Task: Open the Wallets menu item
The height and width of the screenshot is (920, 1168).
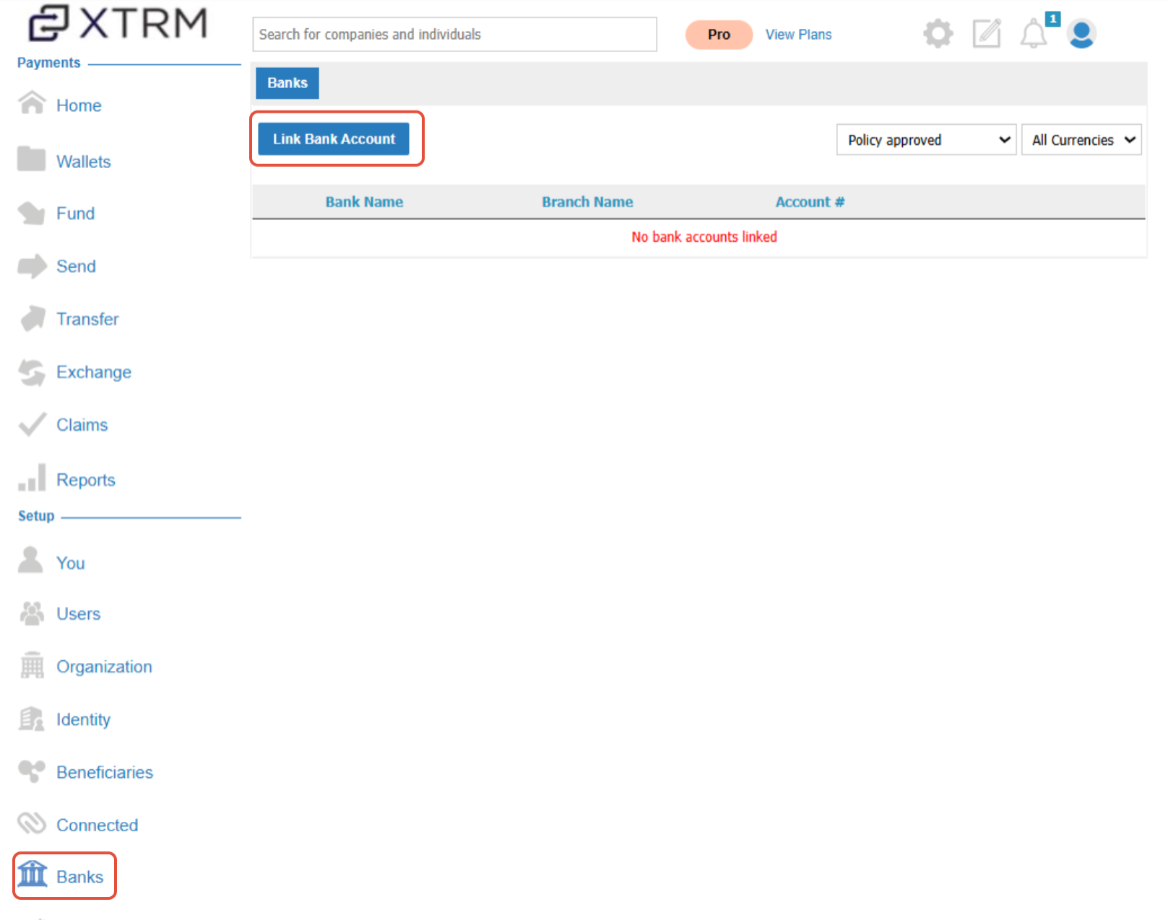Action: [83, 162]
